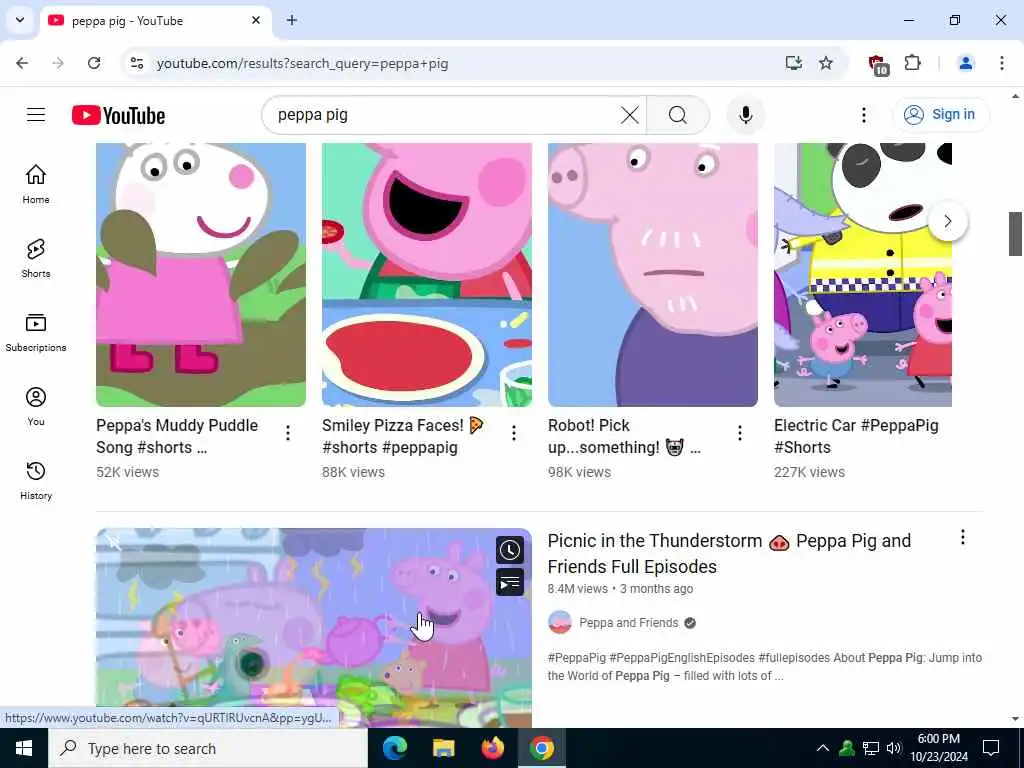Open File Explorer from the taskbar

443,748
